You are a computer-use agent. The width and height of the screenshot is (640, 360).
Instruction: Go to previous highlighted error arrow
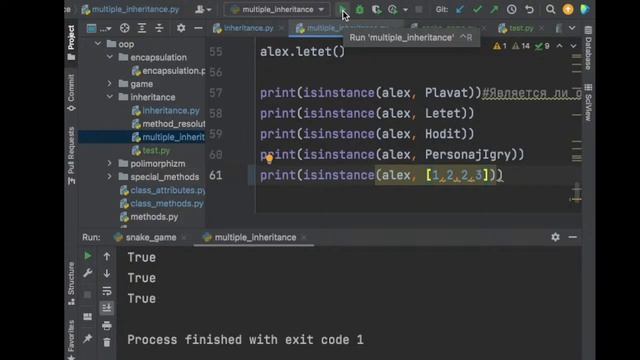559,46
